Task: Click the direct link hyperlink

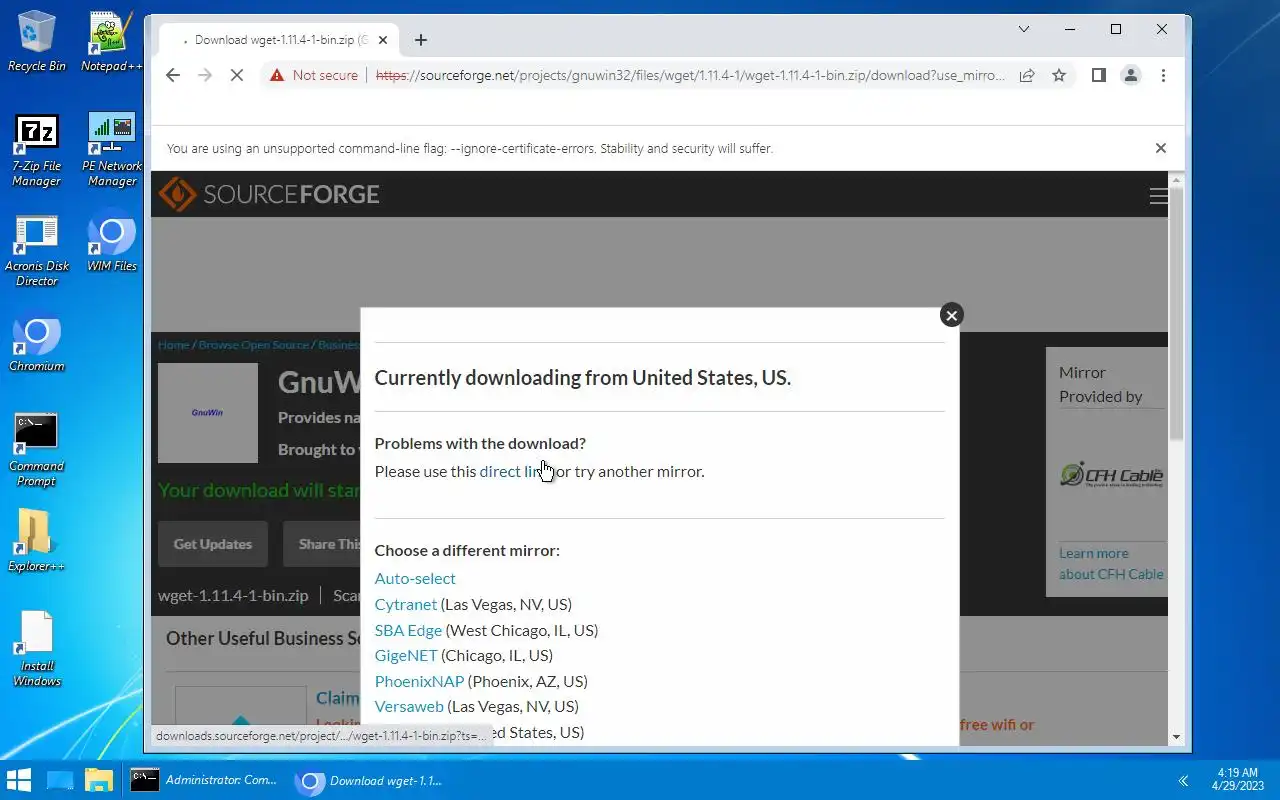Action: (x=514, y=471)
